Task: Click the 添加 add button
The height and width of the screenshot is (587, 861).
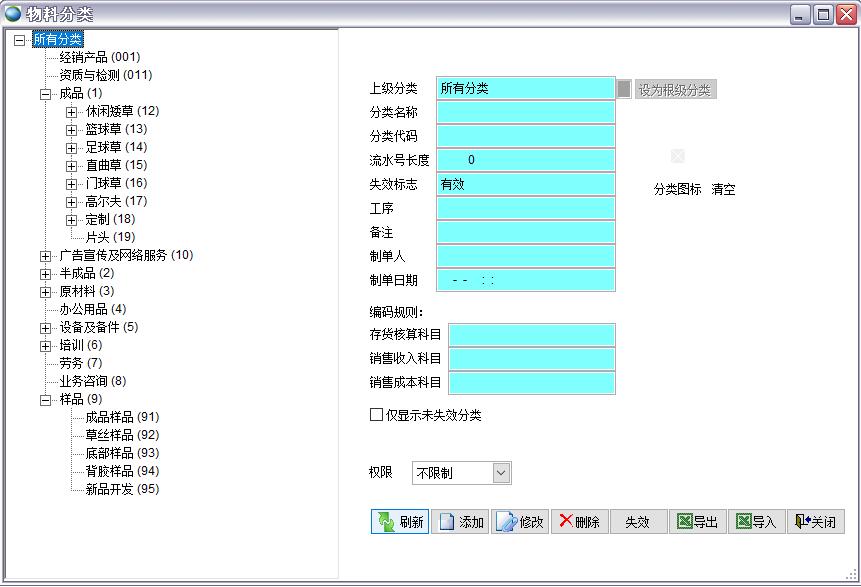Action: point(460,522)
